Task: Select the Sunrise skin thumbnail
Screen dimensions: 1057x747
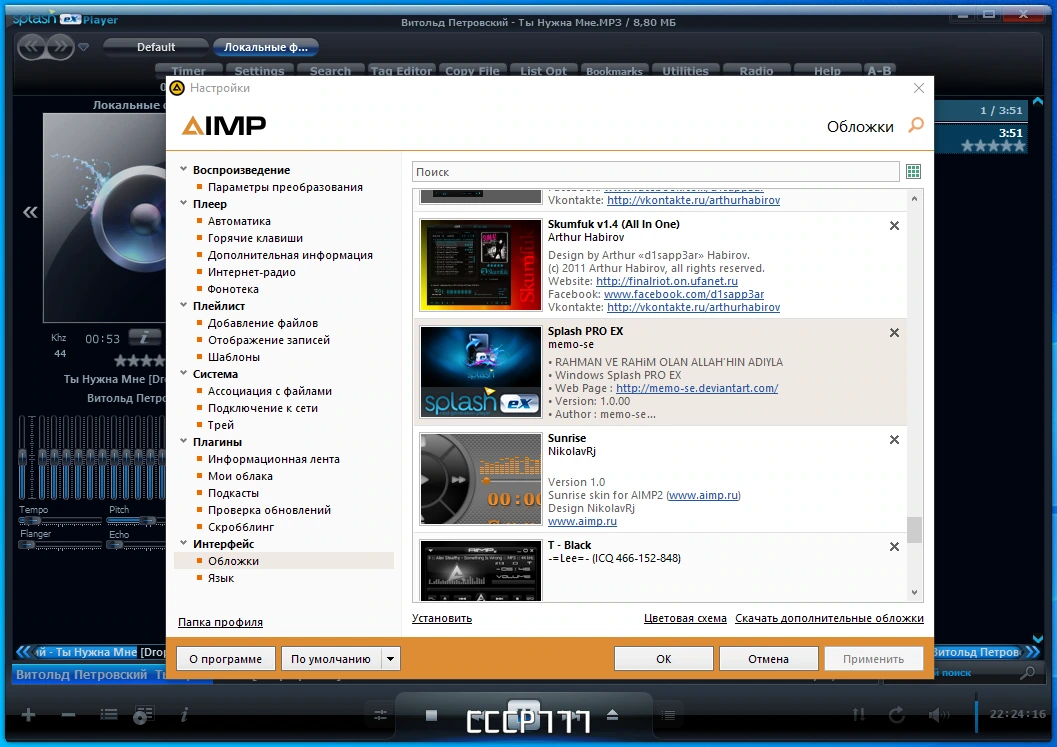Action: click(481, 479)
